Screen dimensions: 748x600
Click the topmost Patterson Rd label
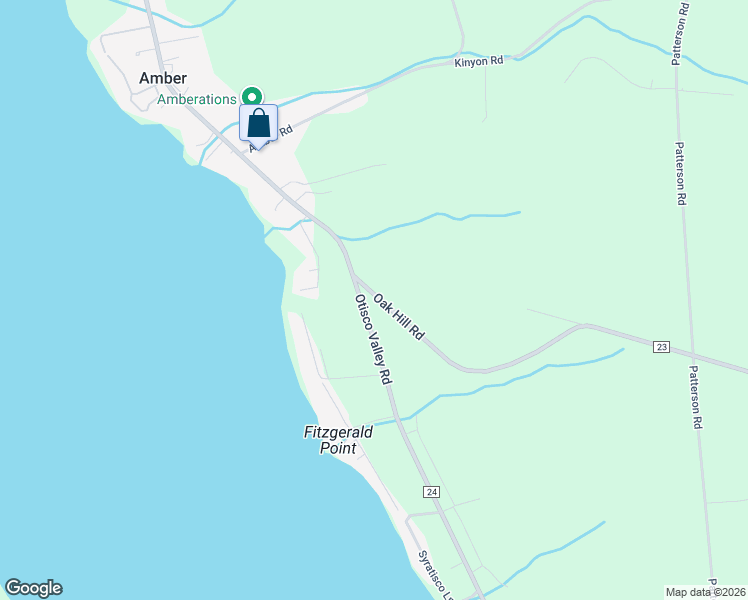tap(680, 33)
